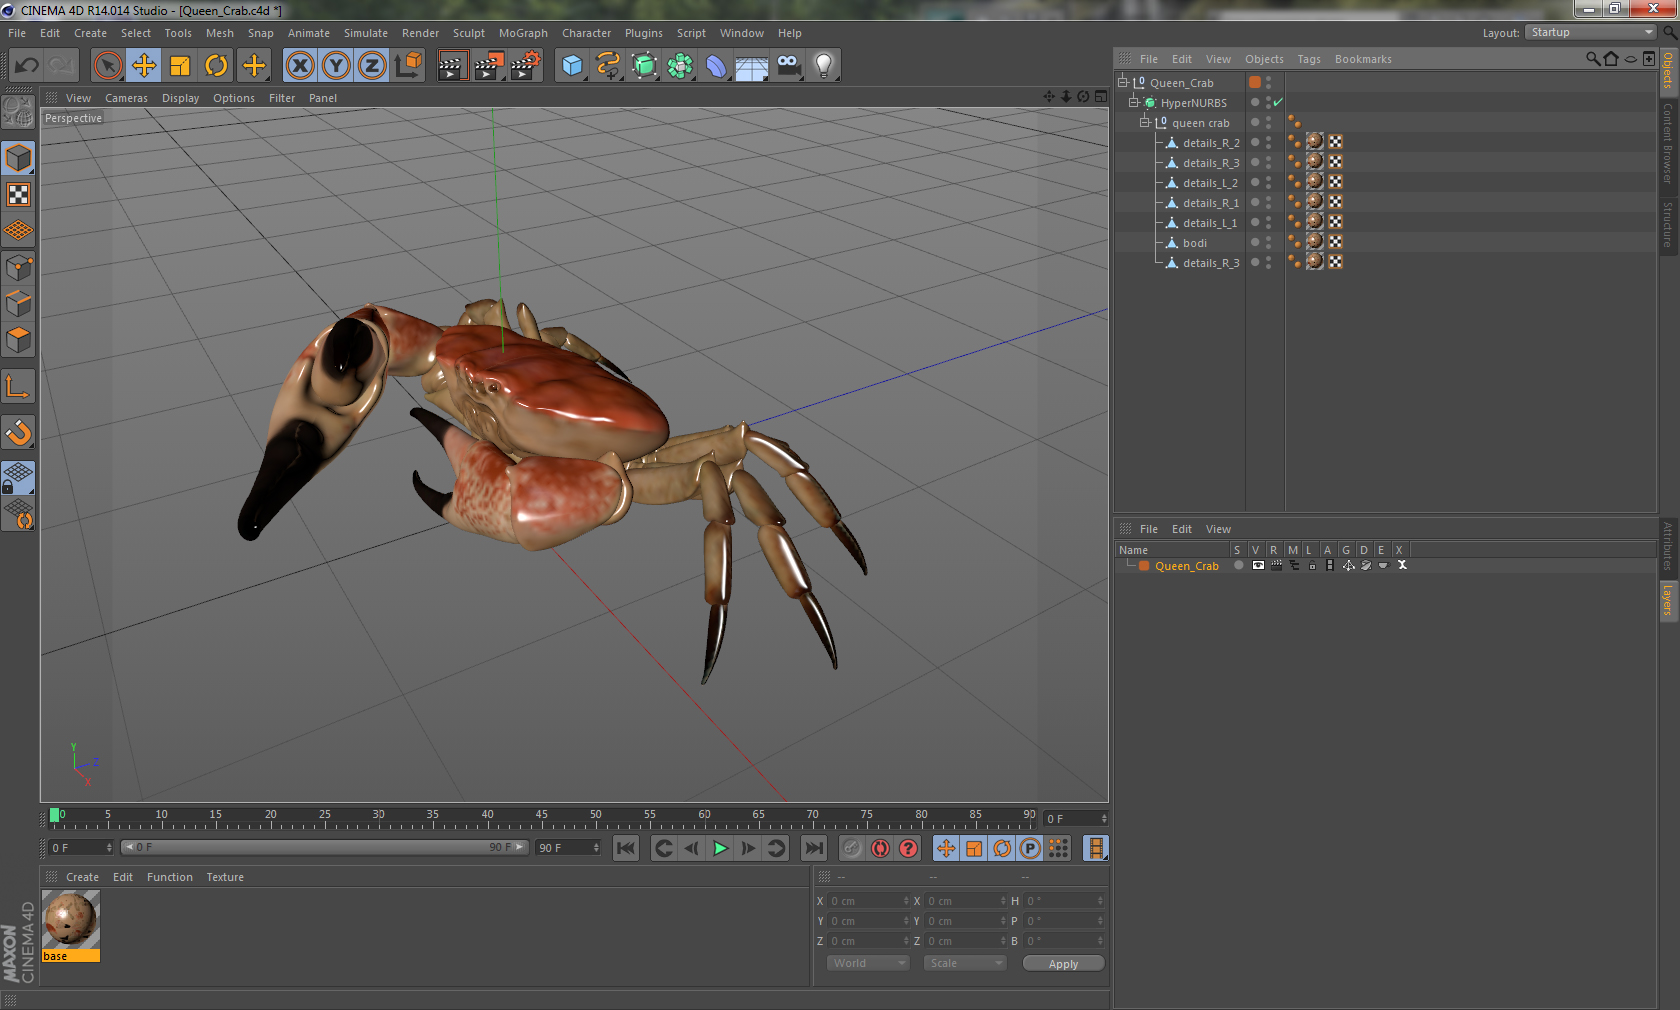Add a Floor environment object
Image resolution: width=1680 pixels, height=1010 pixels.
click(752, 66)
